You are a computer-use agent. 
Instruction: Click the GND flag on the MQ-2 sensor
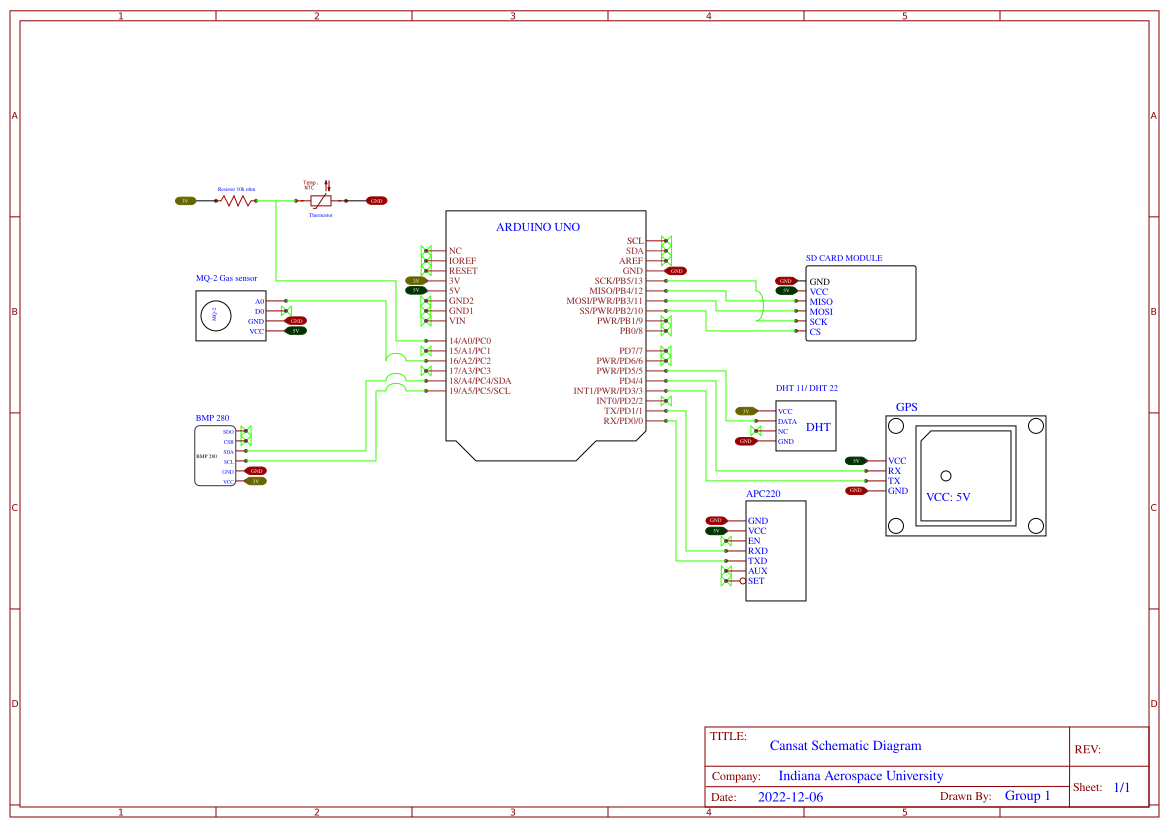click(296, 321)
